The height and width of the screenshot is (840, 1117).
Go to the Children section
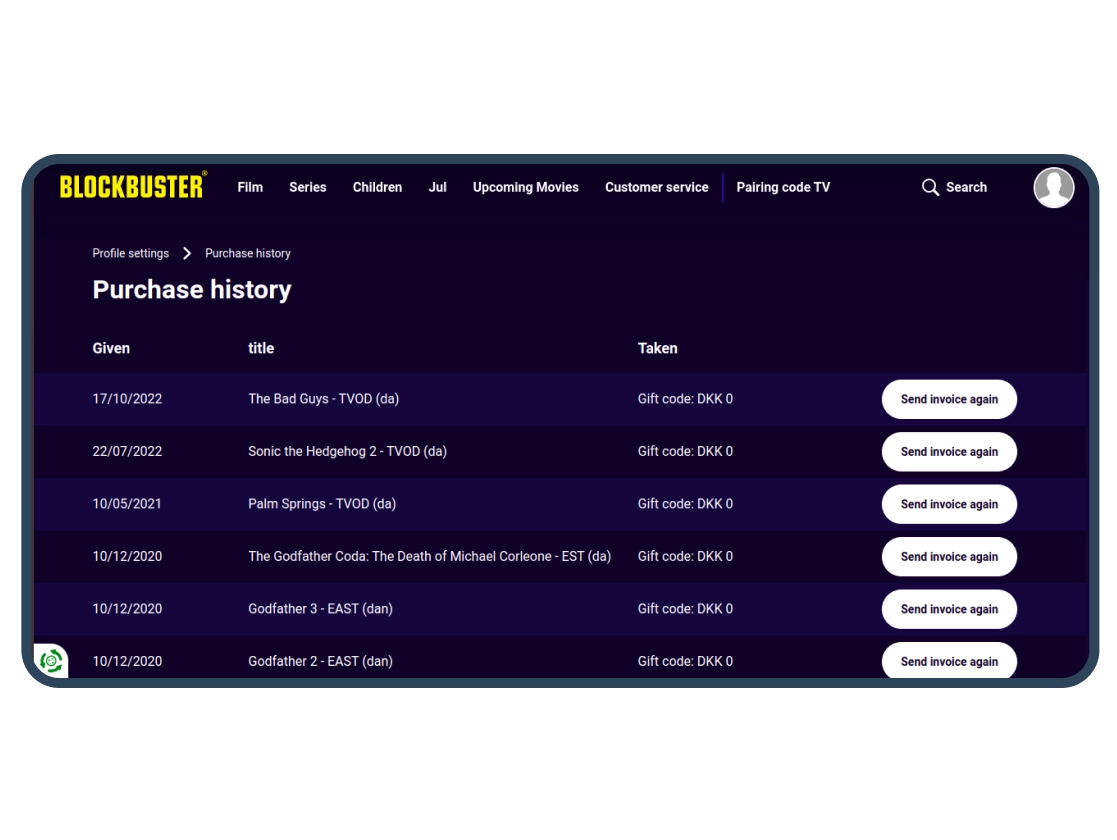tap(378, 187)
